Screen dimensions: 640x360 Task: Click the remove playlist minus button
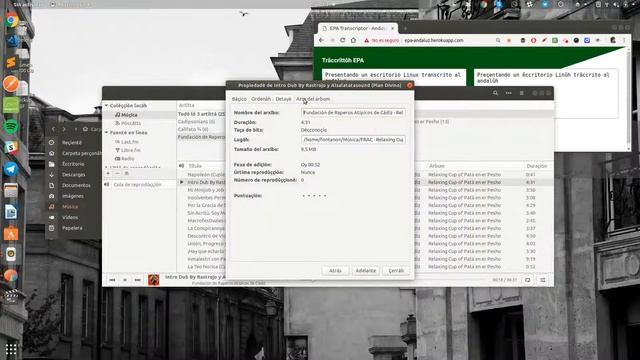[x=117, y=173]
